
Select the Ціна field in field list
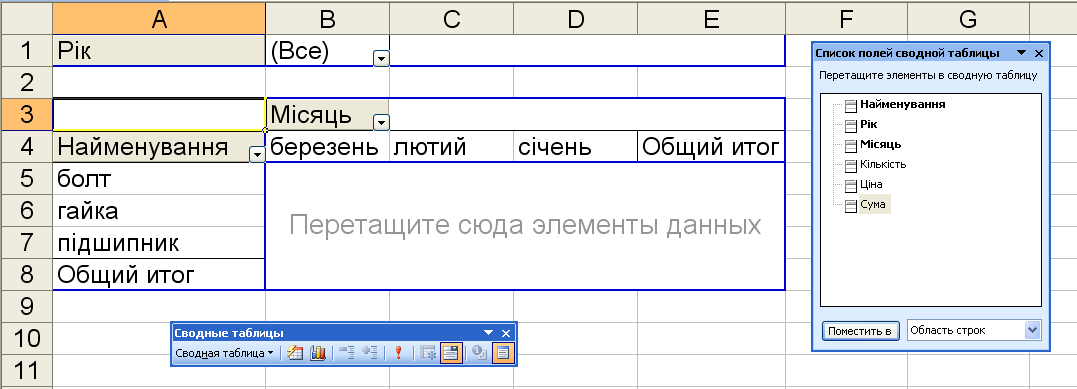(x=871, y=184)
